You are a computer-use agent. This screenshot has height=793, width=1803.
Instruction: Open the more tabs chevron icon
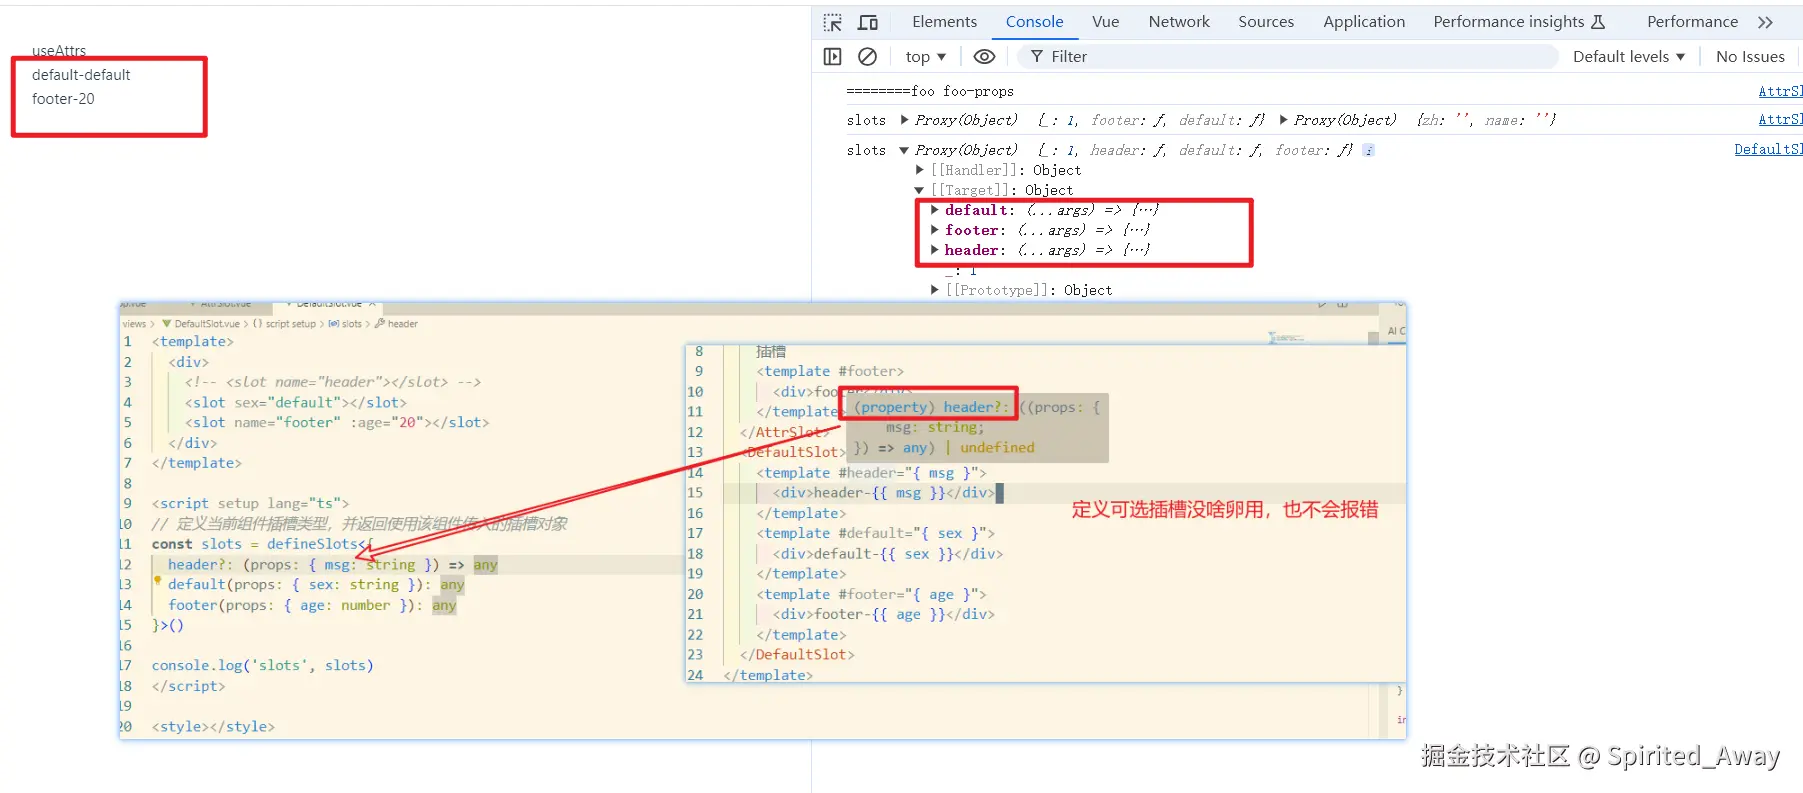point(1765,22)
